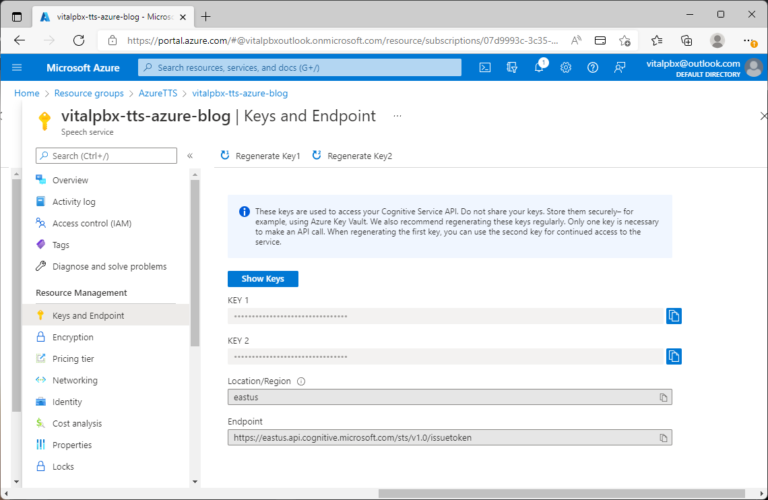Copy KEY 1 to clipboard
Screen dimensions: 768x500
pos(674,316)
